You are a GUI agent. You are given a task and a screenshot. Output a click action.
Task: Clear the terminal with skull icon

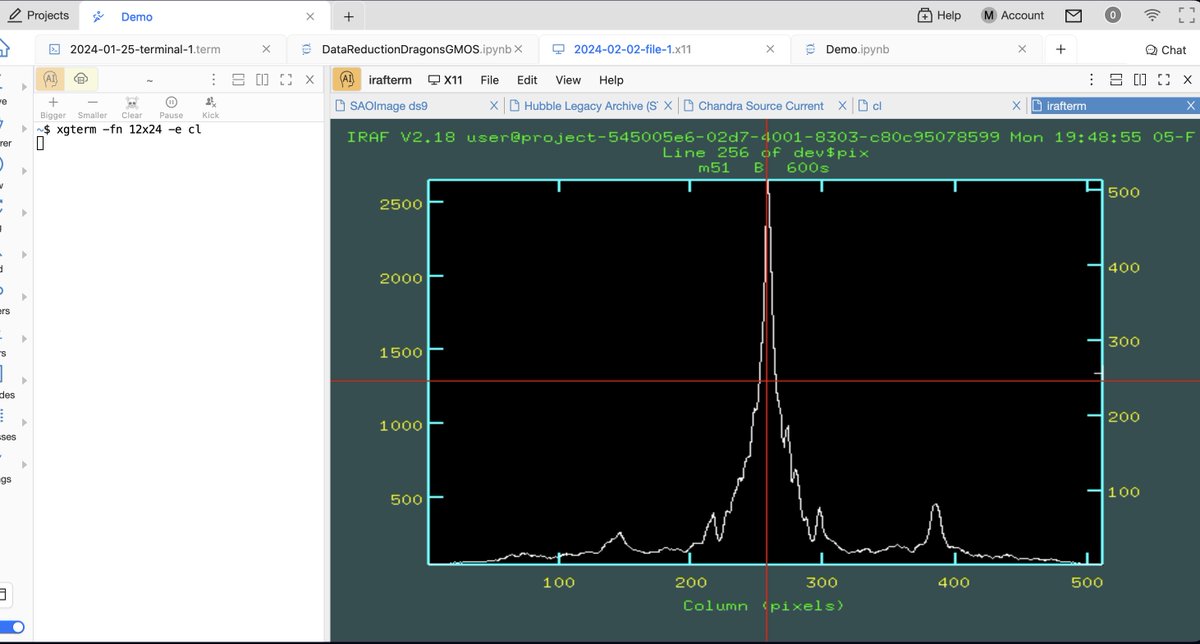click(132, 107)
